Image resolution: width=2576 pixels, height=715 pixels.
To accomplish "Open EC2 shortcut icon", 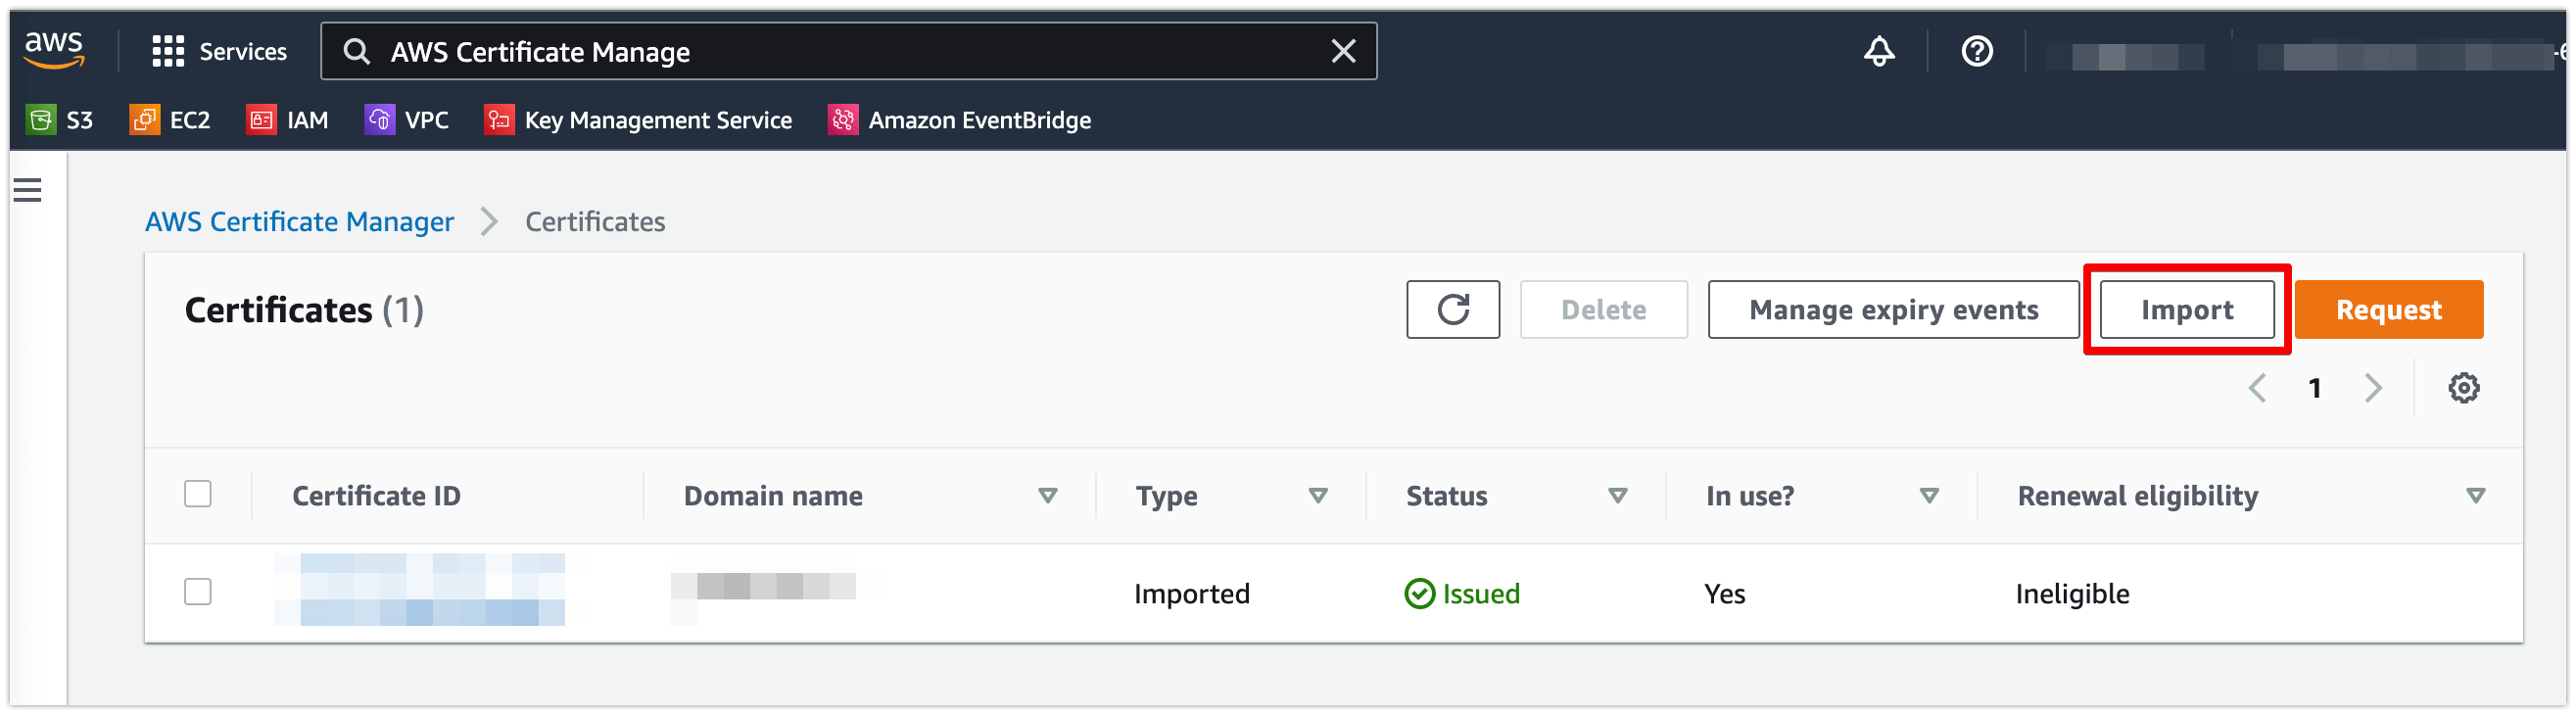I will pyautogui.click(x=145, y=120).
